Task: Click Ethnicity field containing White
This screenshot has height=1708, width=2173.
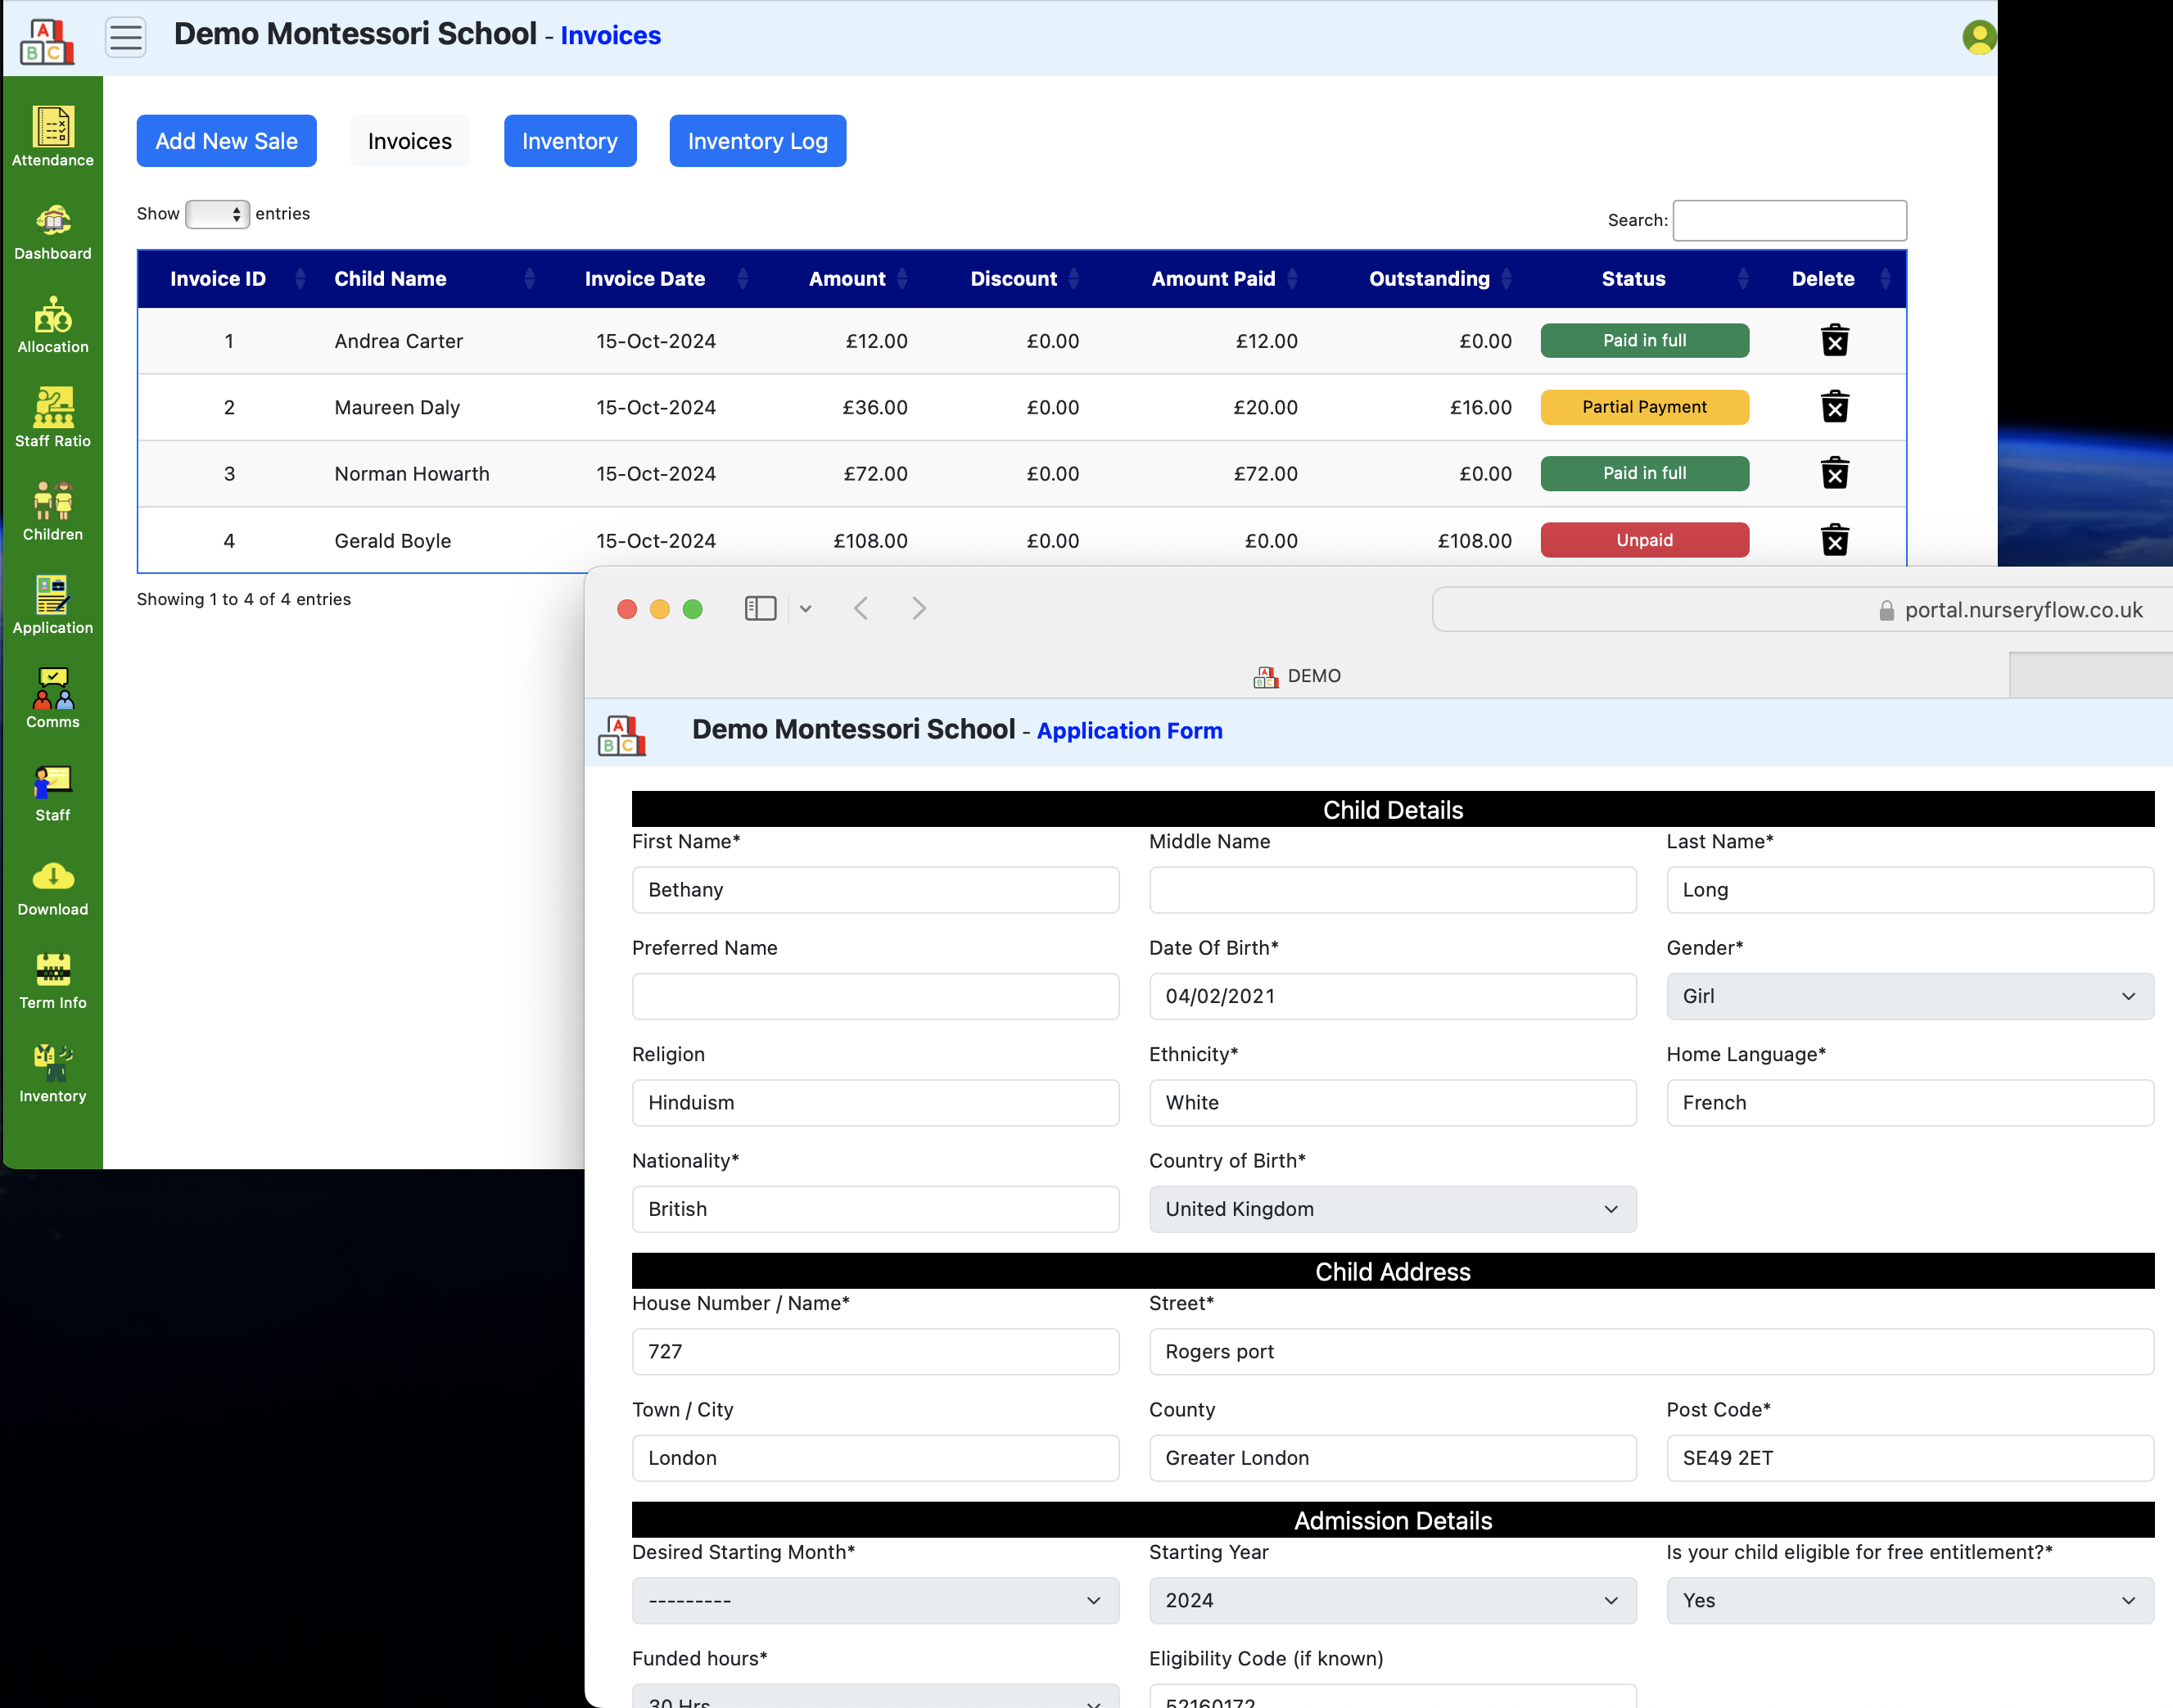Action: click(1392, 1102)
